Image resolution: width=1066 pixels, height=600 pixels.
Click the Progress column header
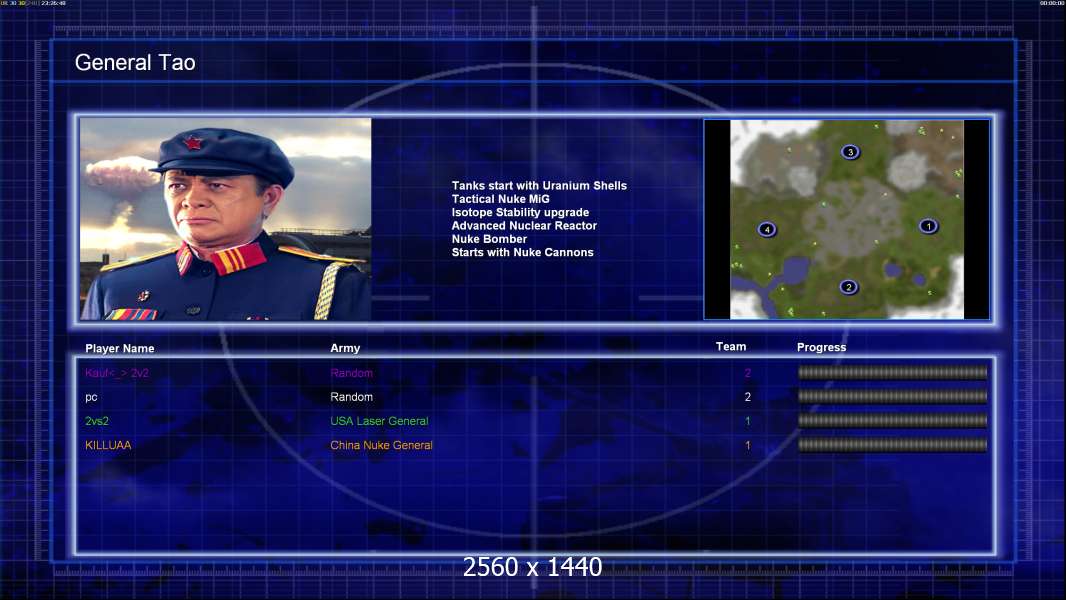821,347
